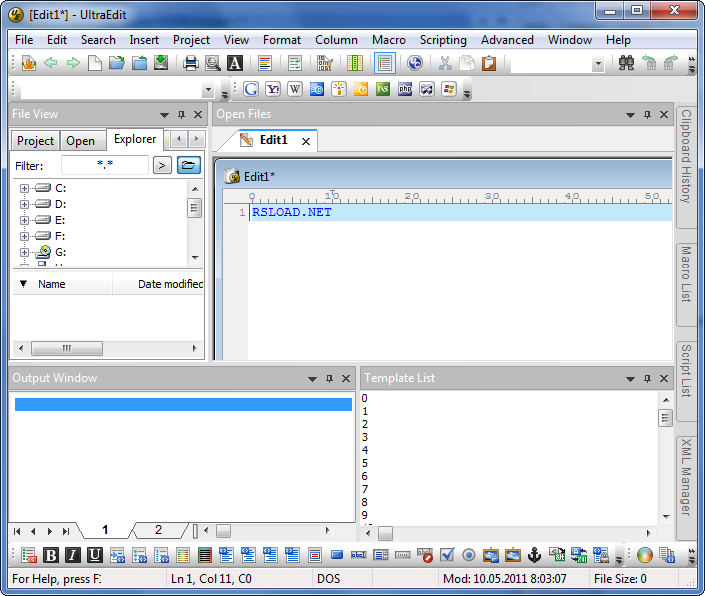
Task: Open the Template List panel dropdown arrow
Action: 630,379
